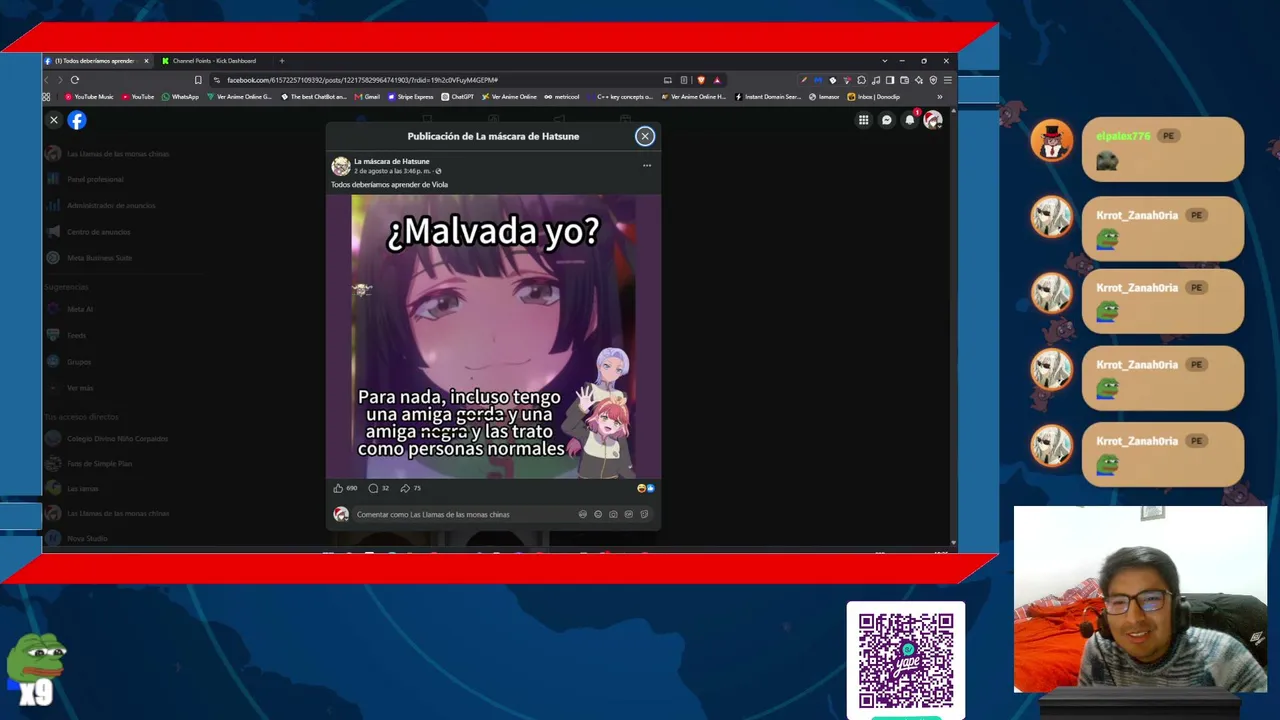
Task: Like the post with the thumbs-up icon
Action: coord(338,488)
